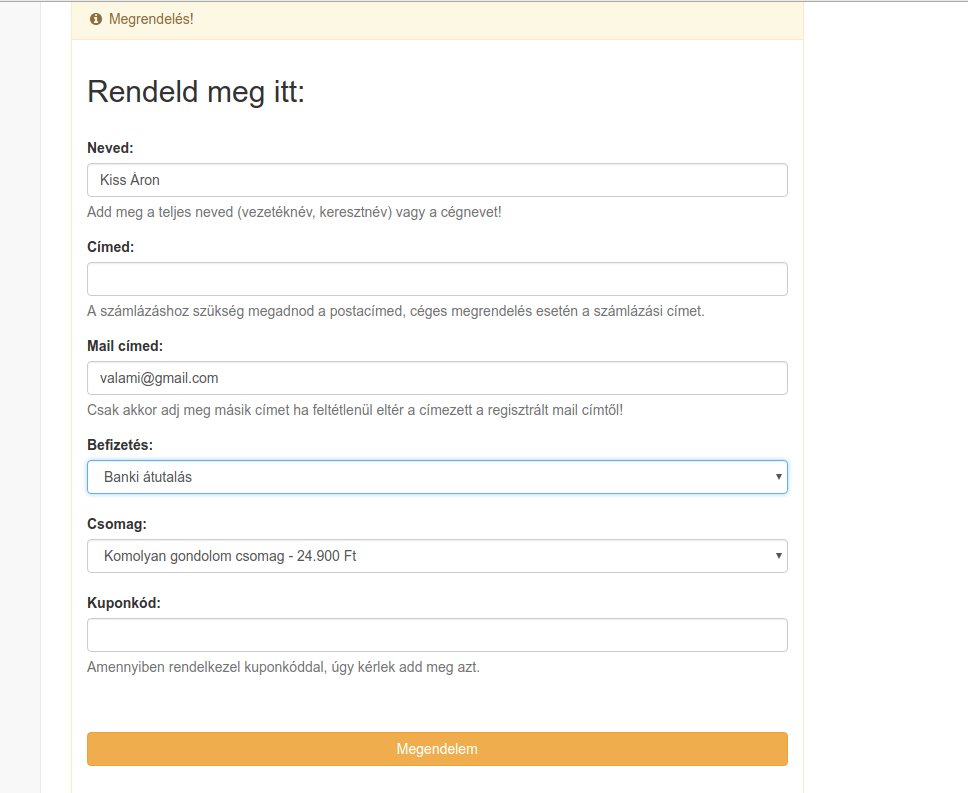This screenshot has height=793, width=968.
Task: Select the Mail címed email input
Action: click(437, 378)
